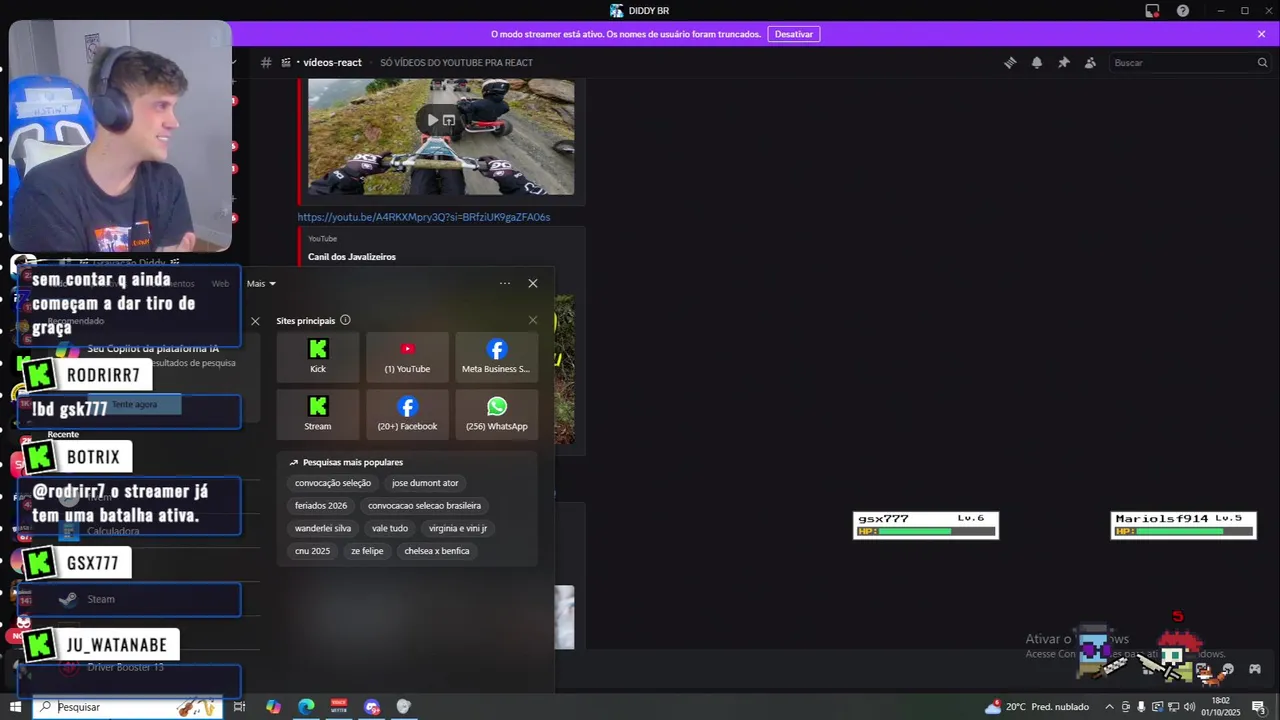Viewport: 1280px width, 720px height.
Task: Select chelsea x benfica popular search
Action: [x=437, y=551]
